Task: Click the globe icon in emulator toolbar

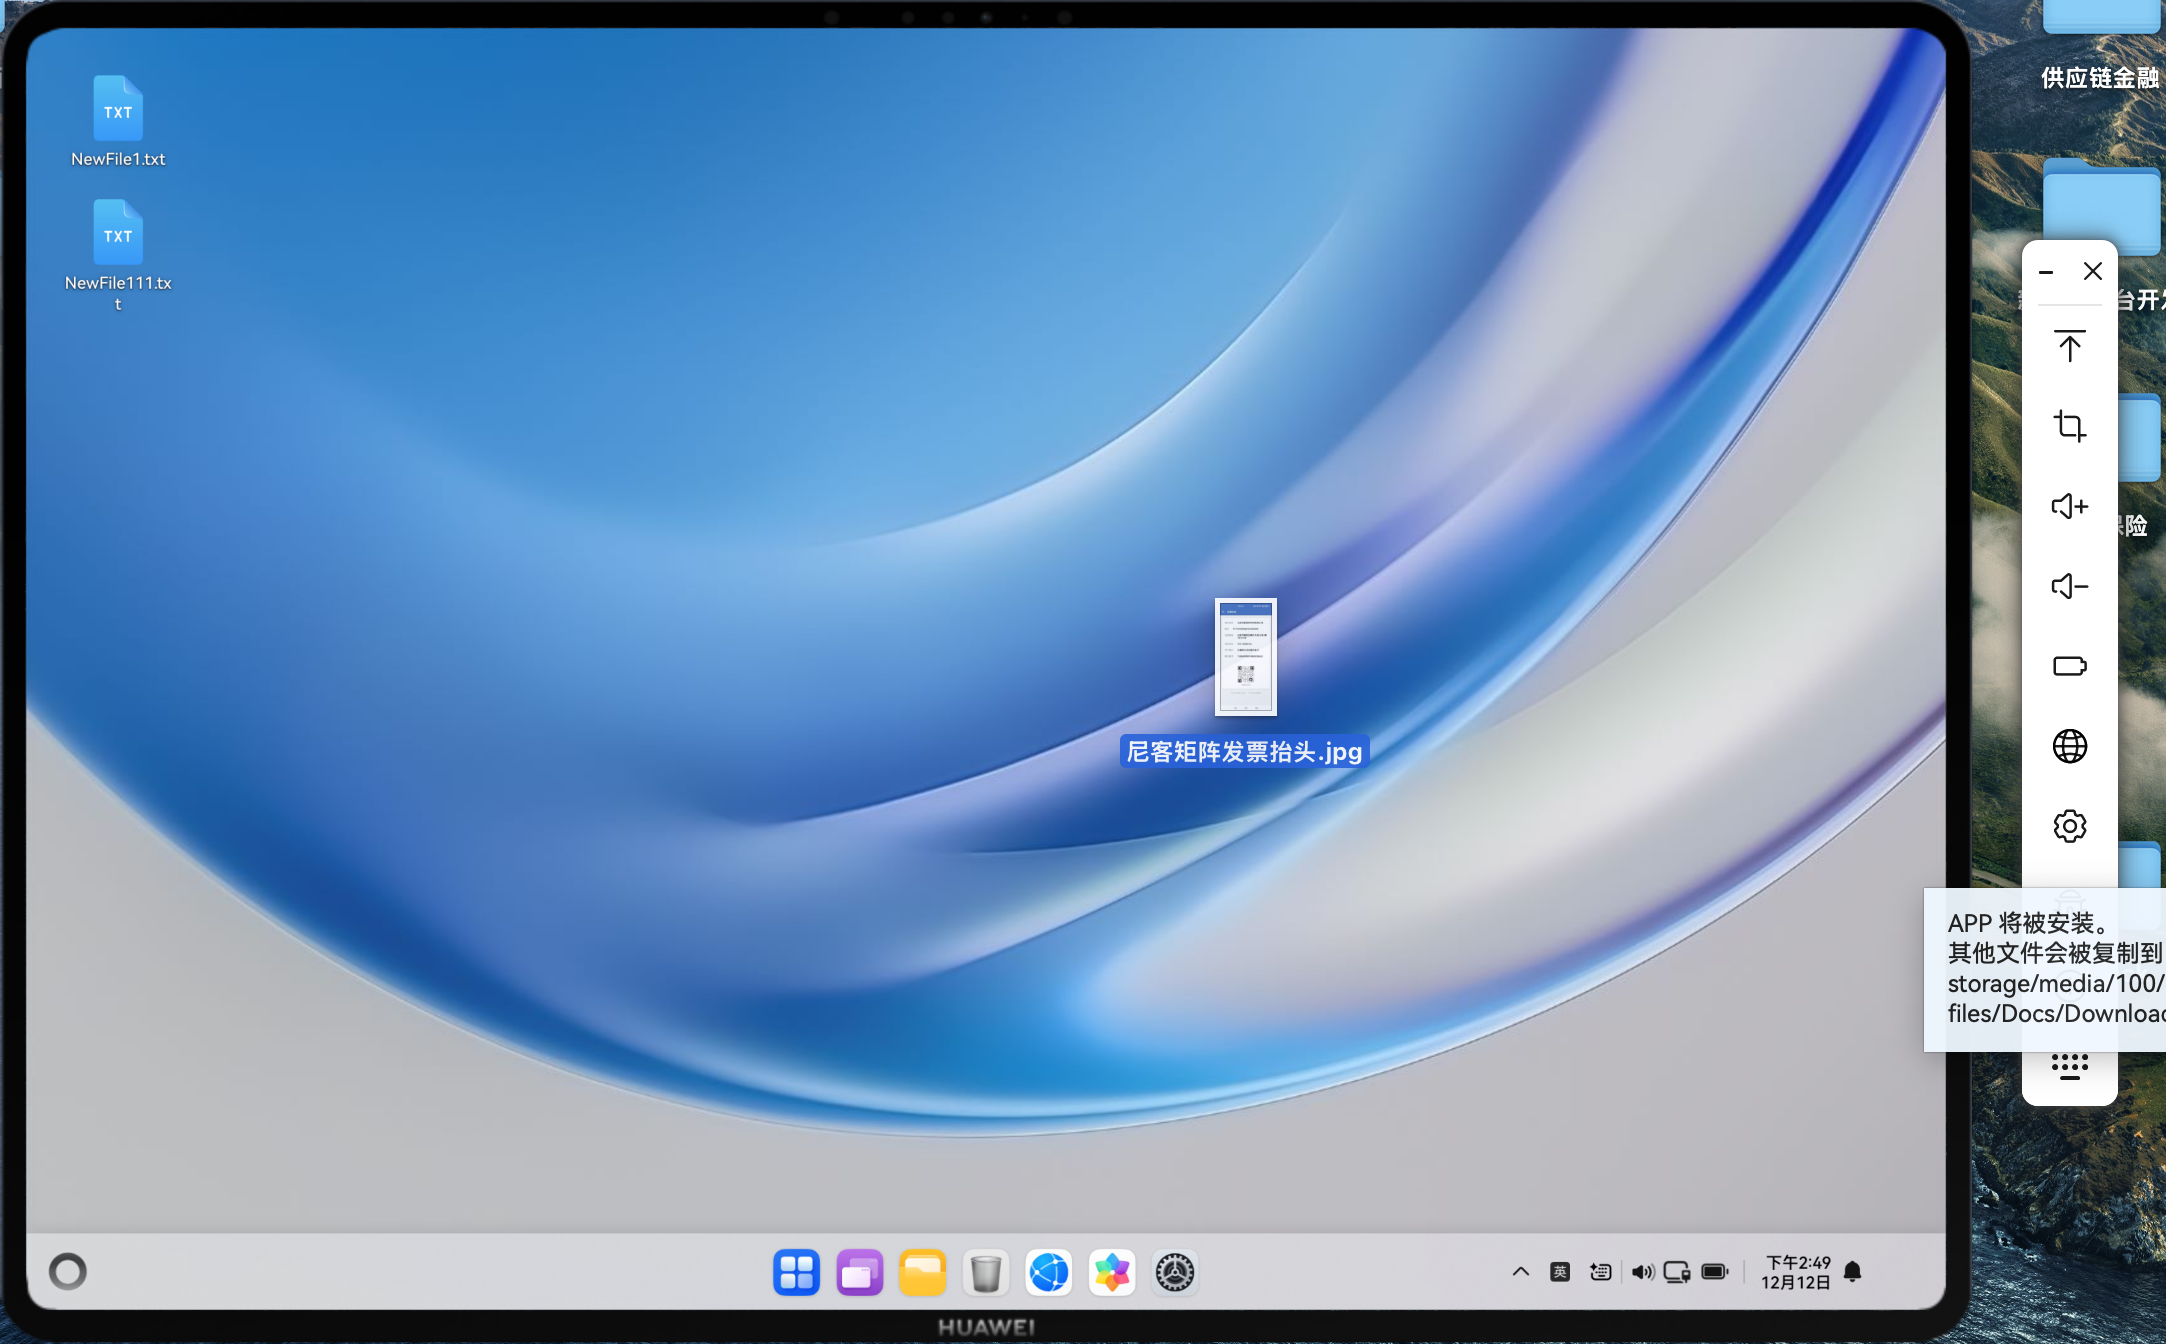Action: click(2069, 746)
